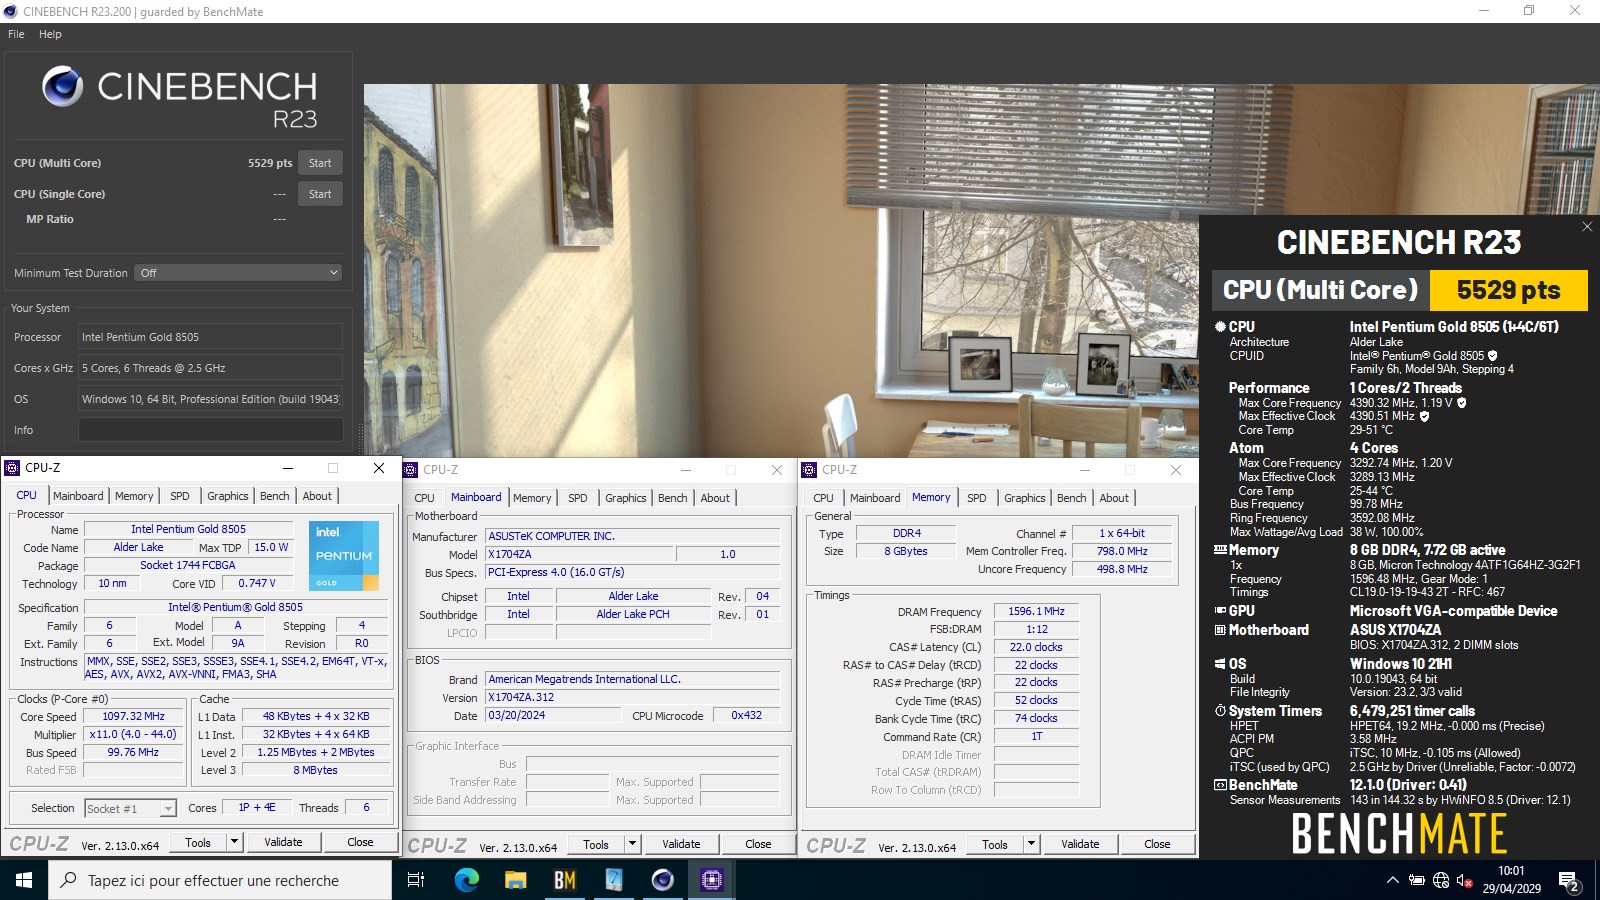Start the CPU Multi Core test
1600x900 pixels.
click(320, 163)
